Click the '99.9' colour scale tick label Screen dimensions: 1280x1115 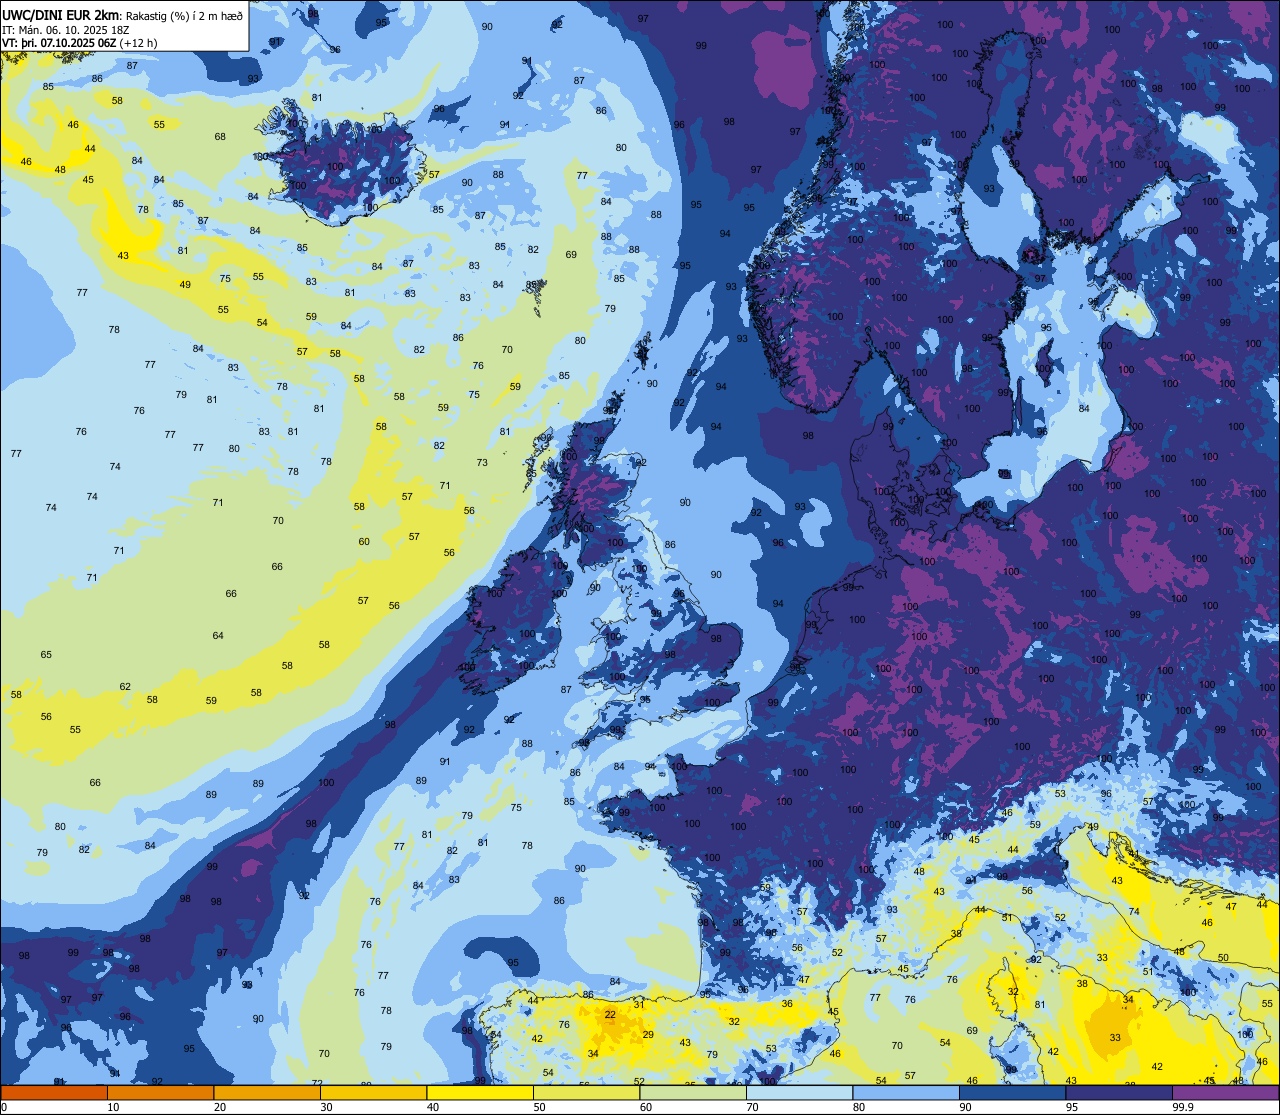pos(1183,1106)
